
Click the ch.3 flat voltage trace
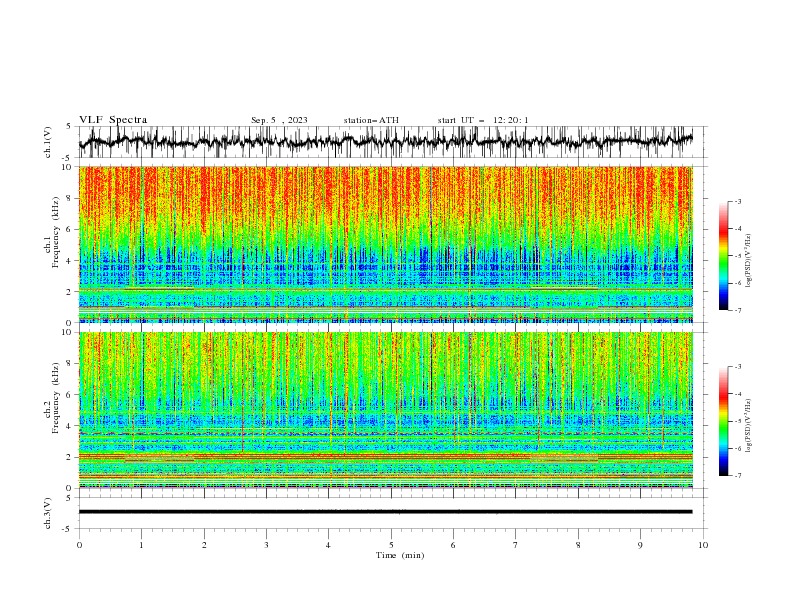click(x=386, y=512)
